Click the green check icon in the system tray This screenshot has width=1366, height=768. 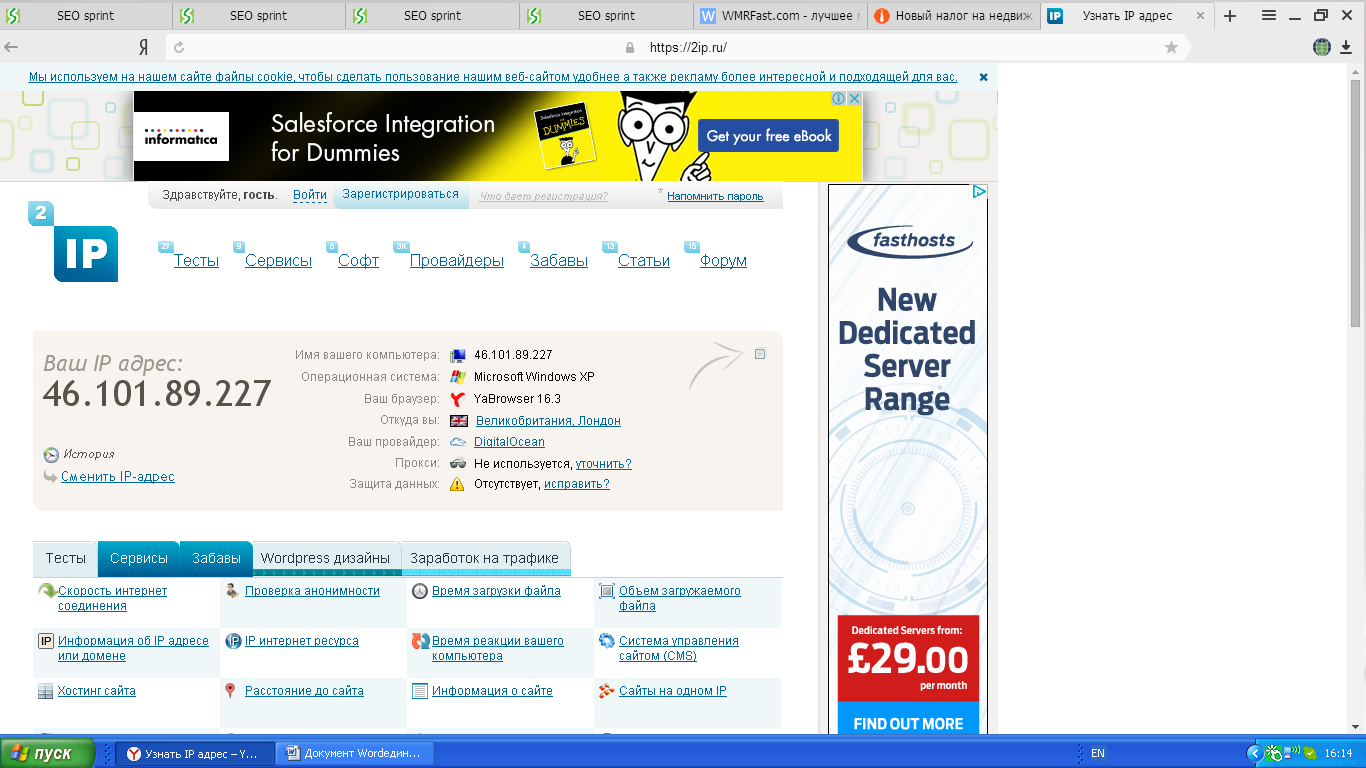tap(1310, 753)
